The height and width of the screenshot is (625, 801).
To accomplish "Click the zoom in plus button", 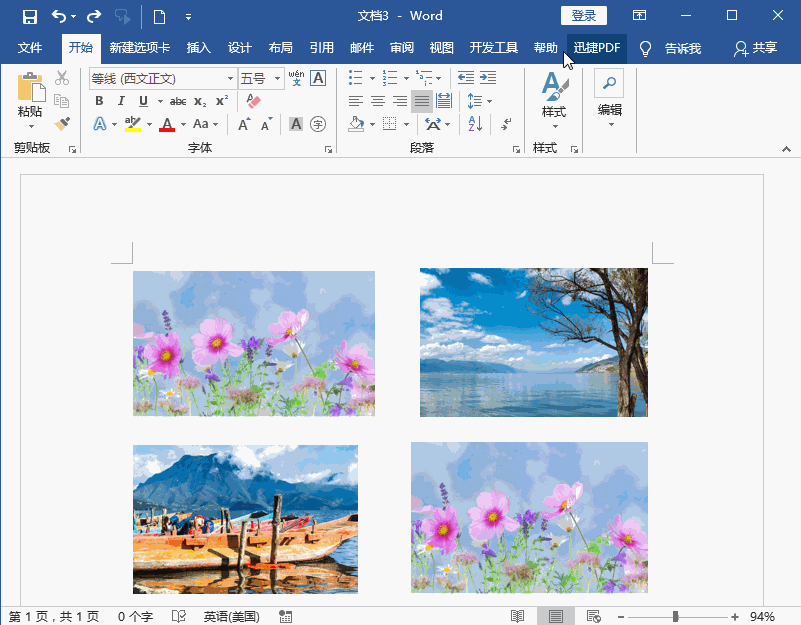I will tap(735, 617).
